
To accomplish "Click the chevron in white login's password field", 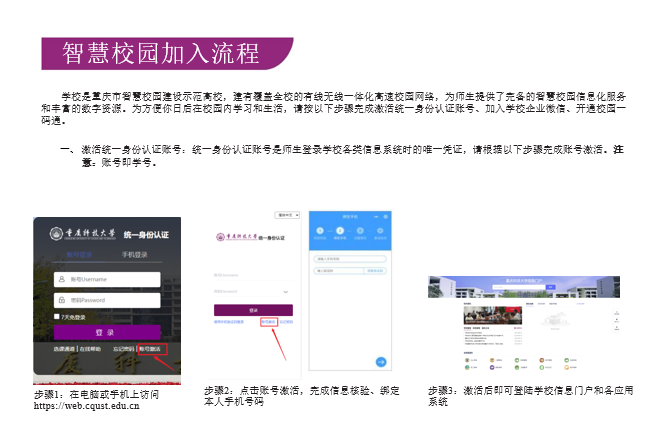I will click(285, 291).
